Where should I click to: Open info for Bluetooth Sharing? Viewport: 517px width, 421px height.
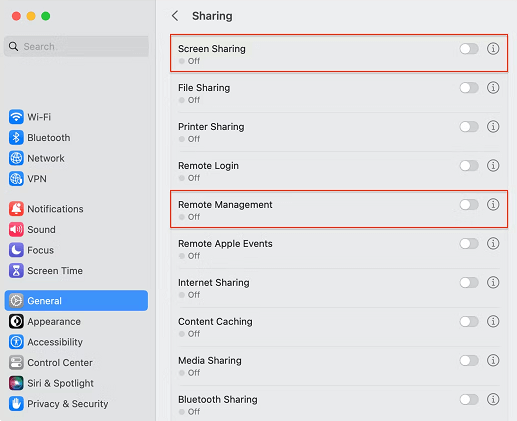click(493, 399)
